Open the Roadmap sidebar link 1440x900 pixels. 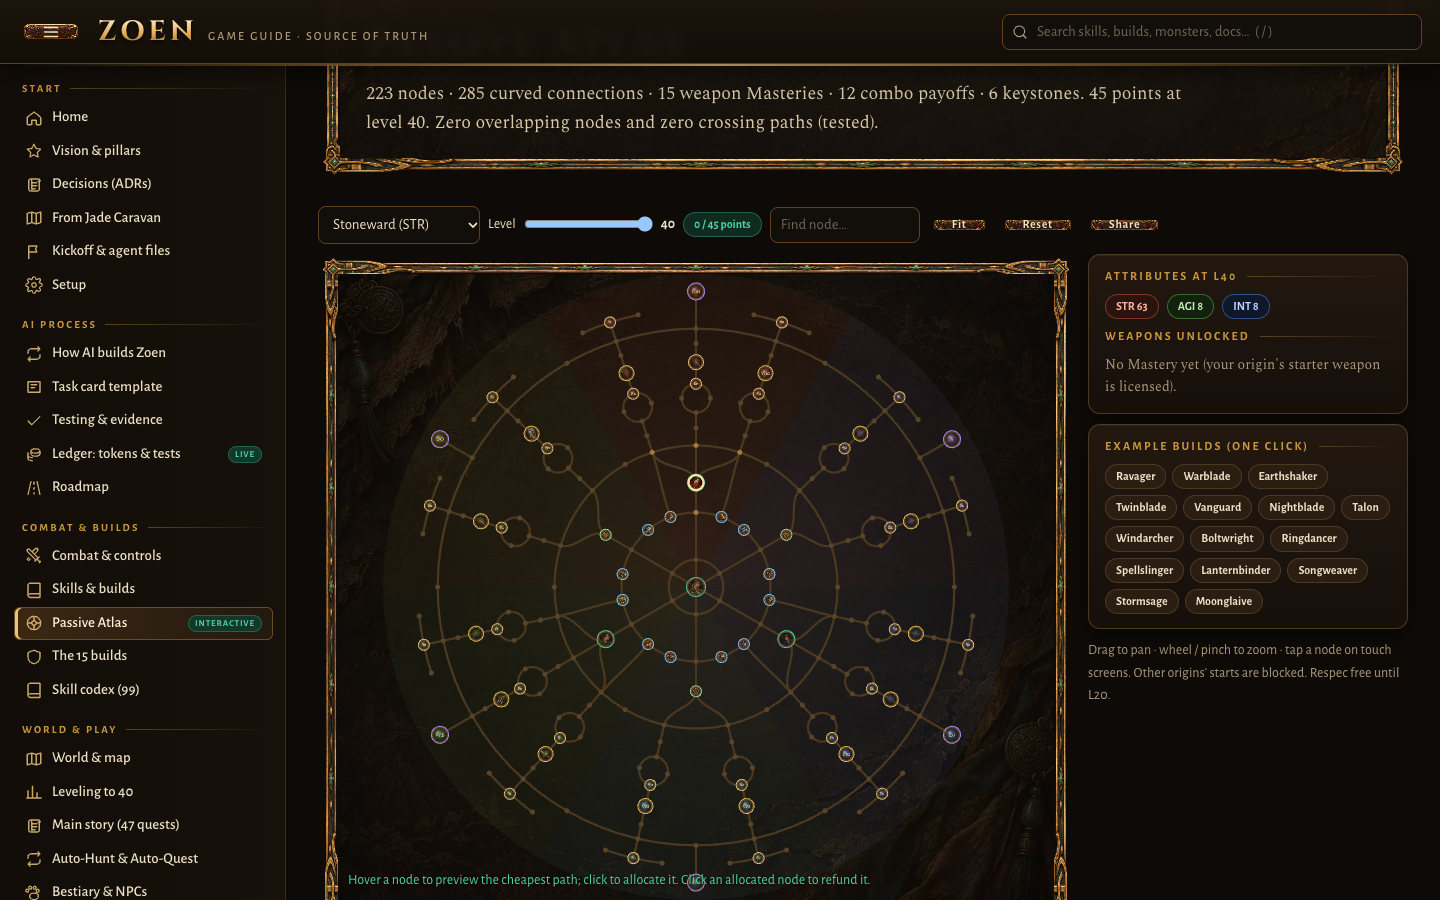pos(80,487)
